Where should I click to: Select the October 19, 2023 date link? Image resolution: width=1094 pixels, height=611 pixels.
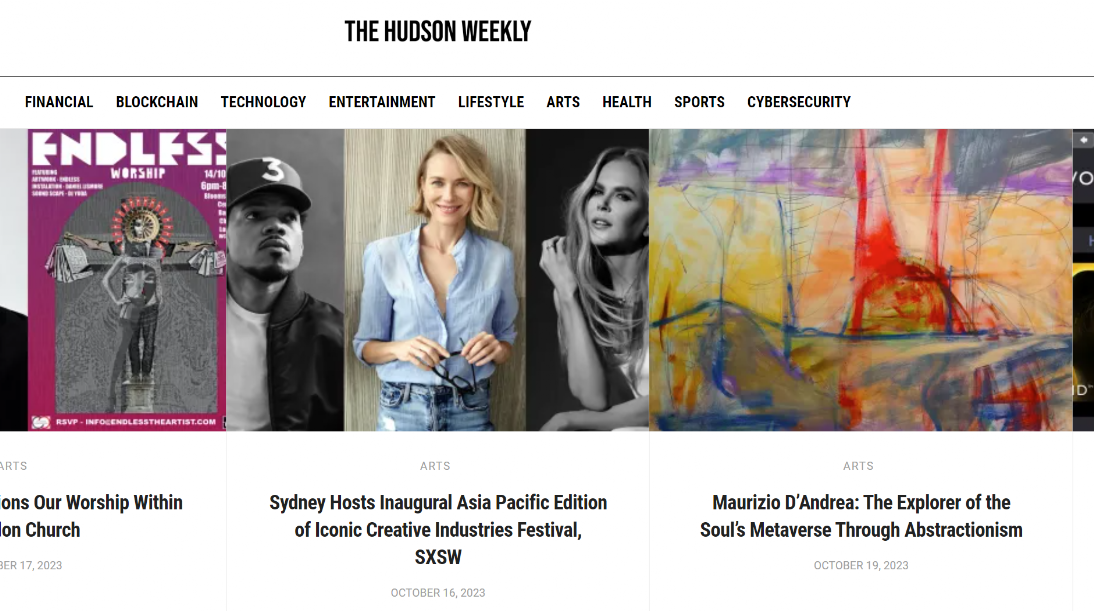click(861, 565)
